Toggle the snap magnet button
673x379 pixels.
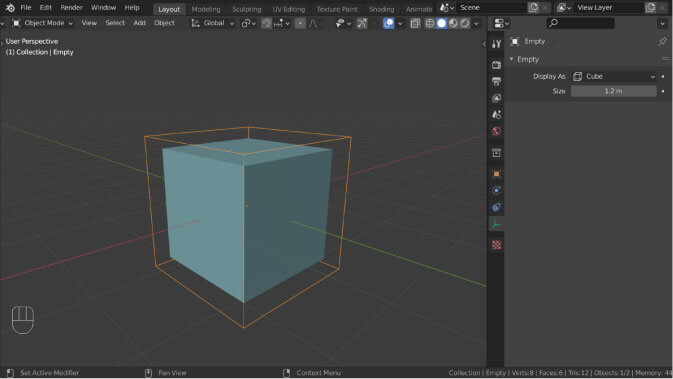(x=266, y=23)
